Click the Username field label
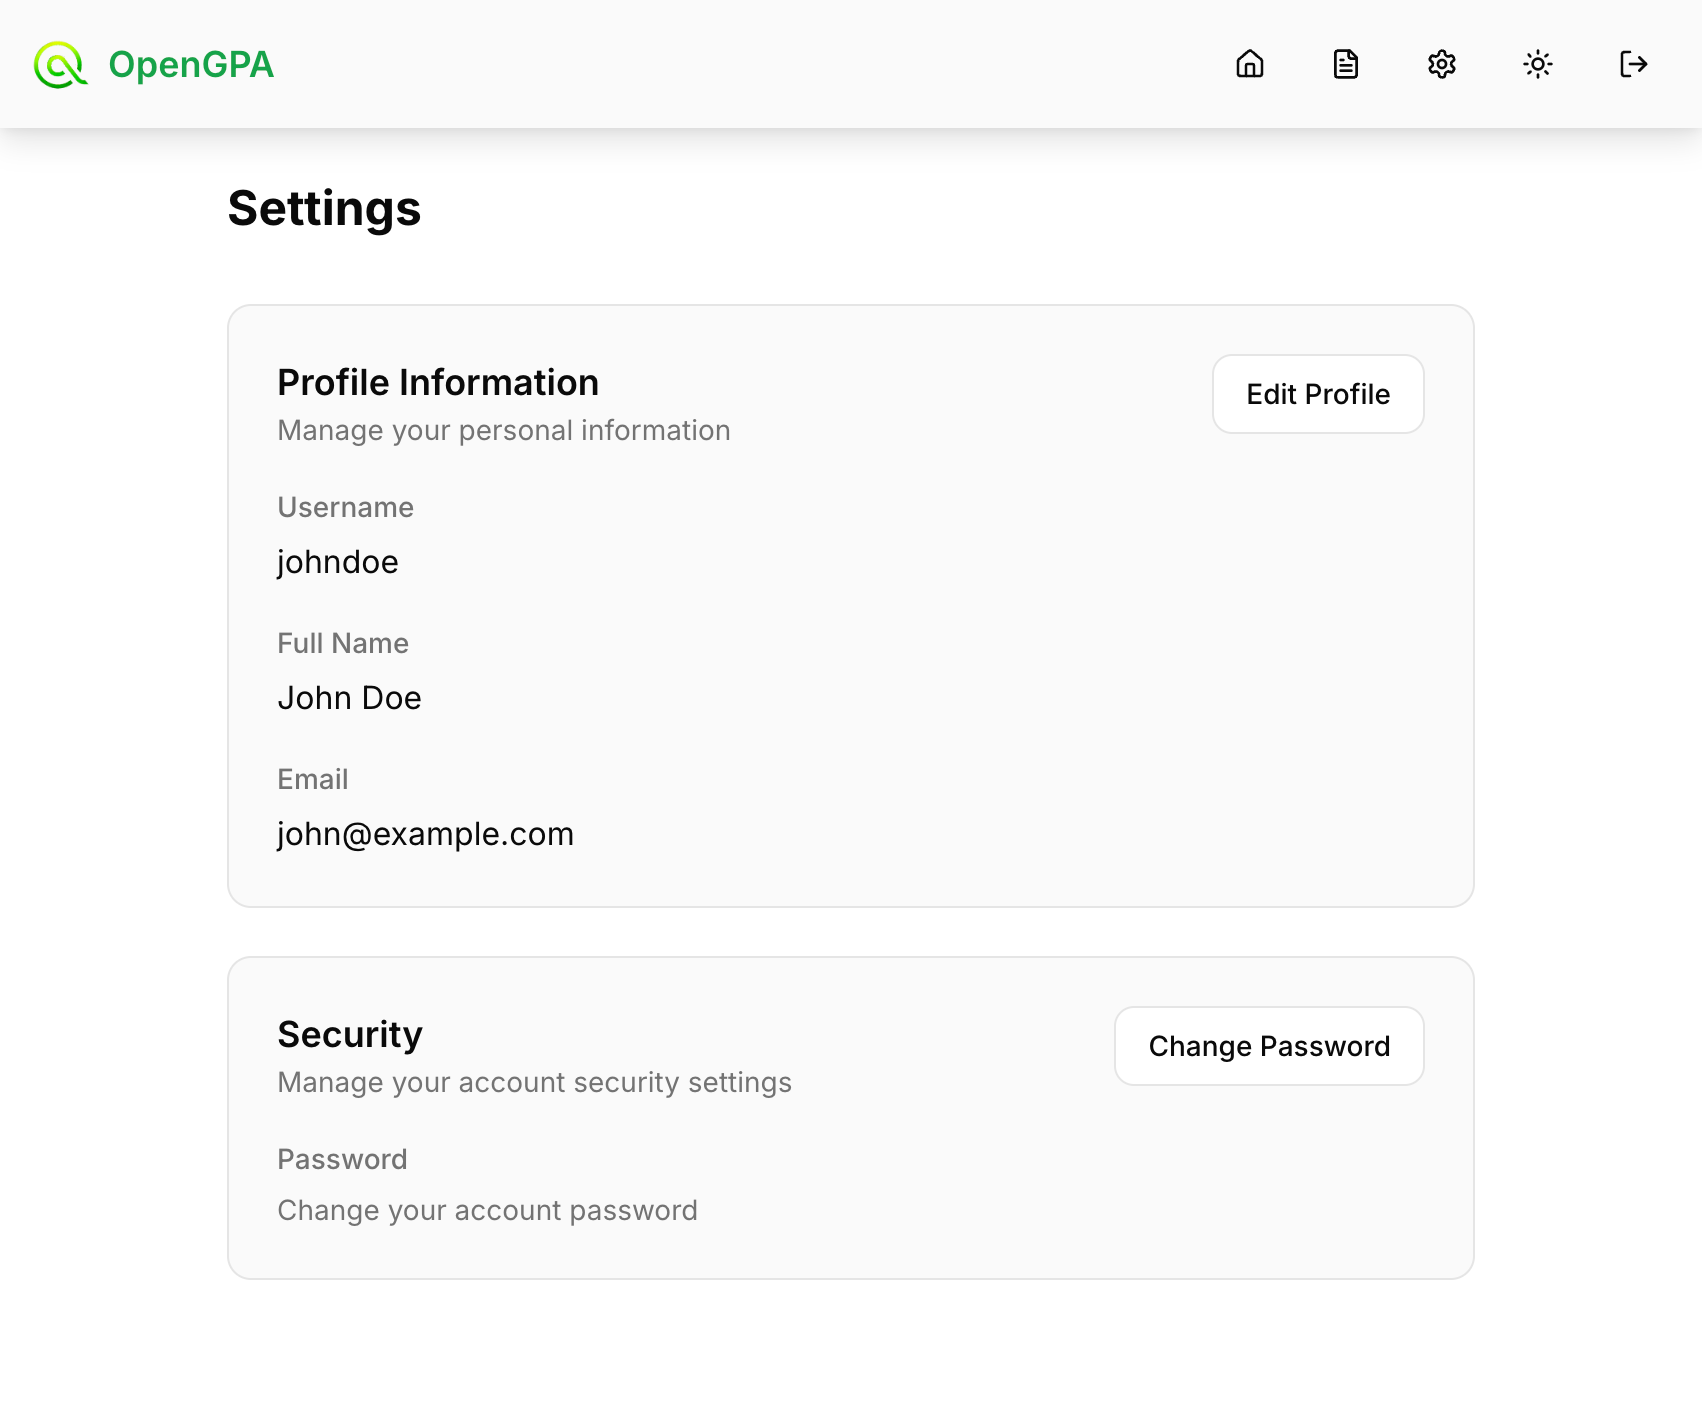1702x1408 pixels. 345,507
